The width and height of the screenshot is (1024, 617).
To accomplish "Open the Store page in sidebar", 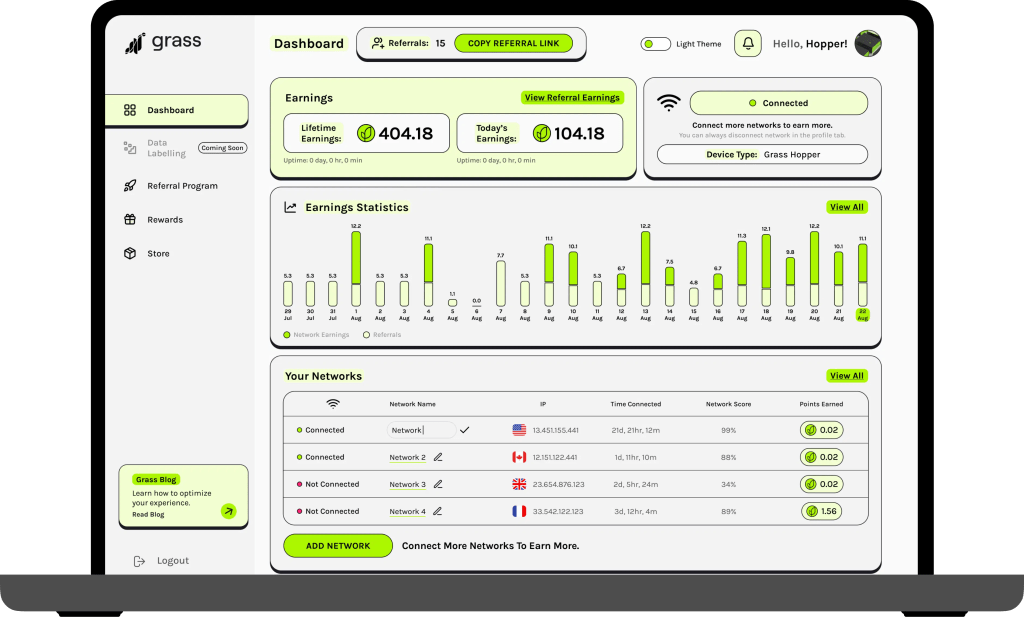I will point(158,254).
